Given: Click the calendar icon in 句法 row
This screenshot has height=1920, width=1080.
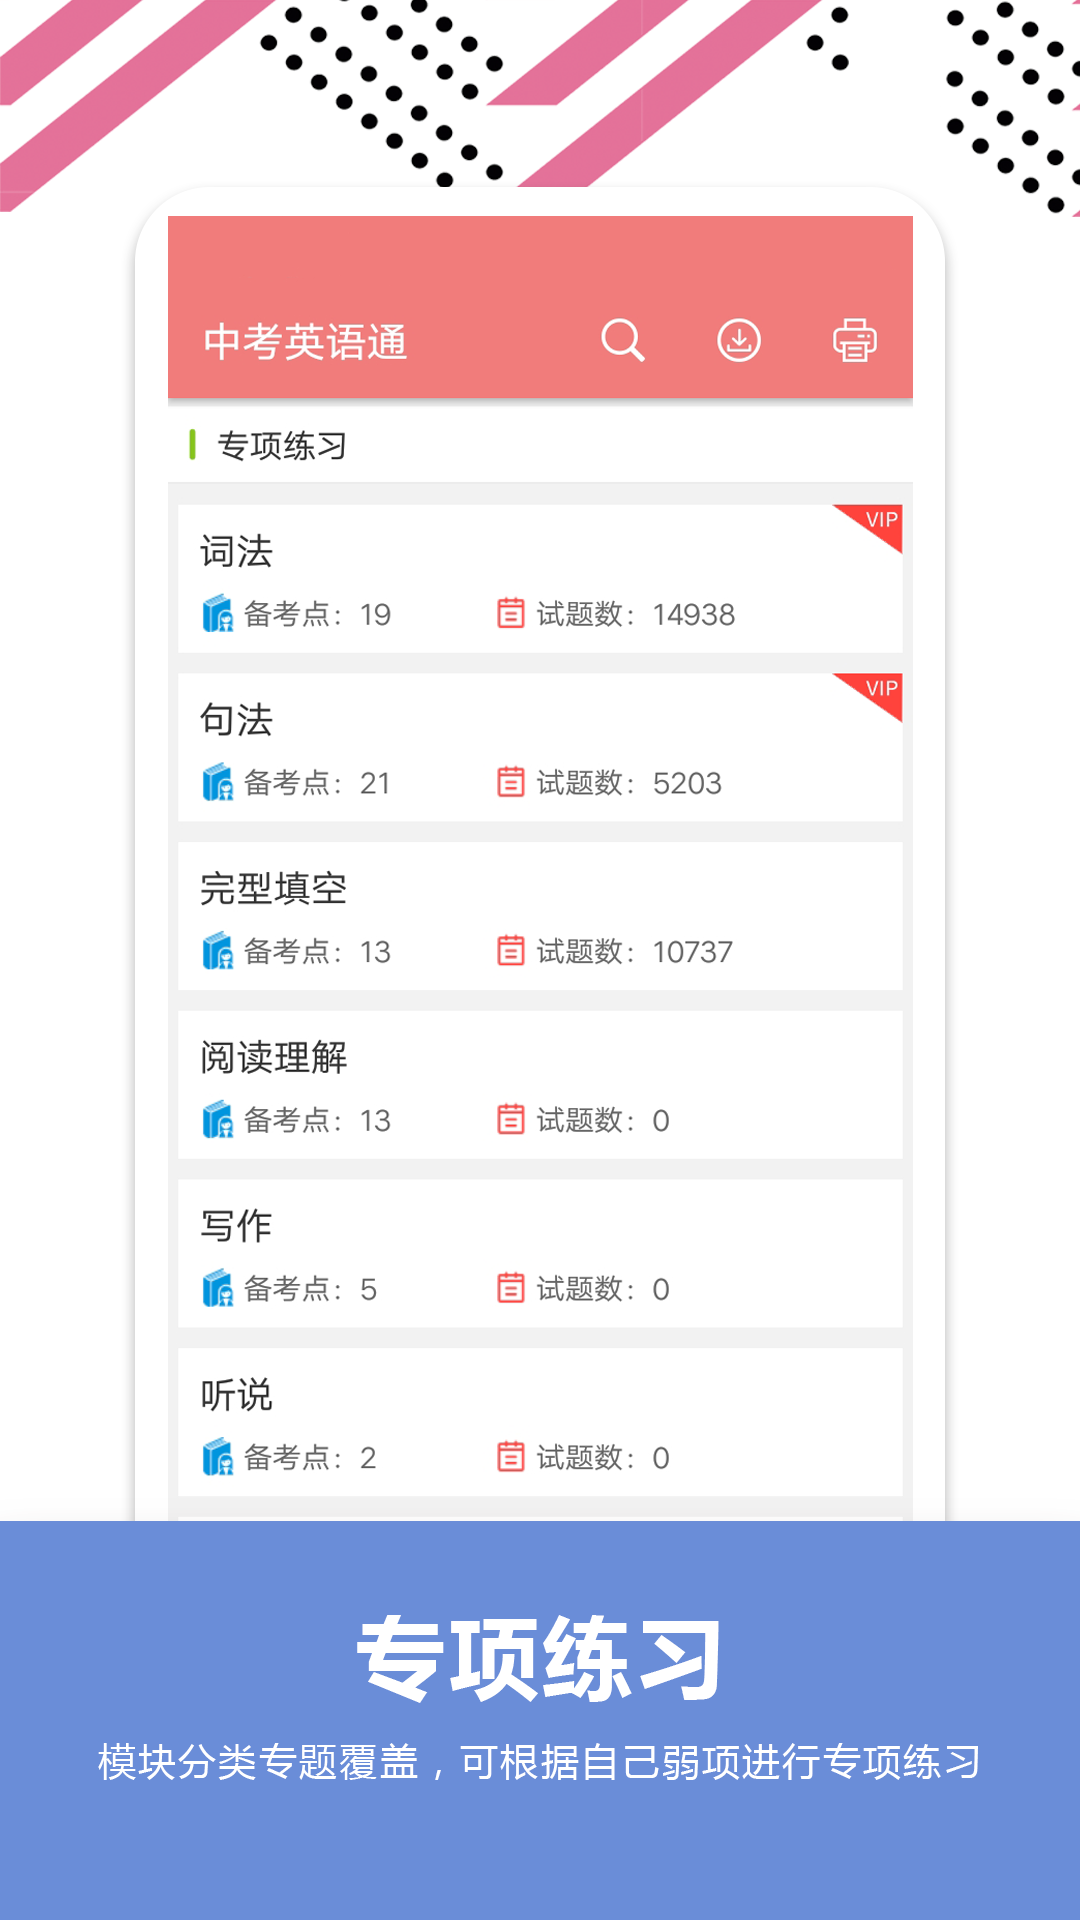Looking at the screenshot, I should [x=510, y=782].
